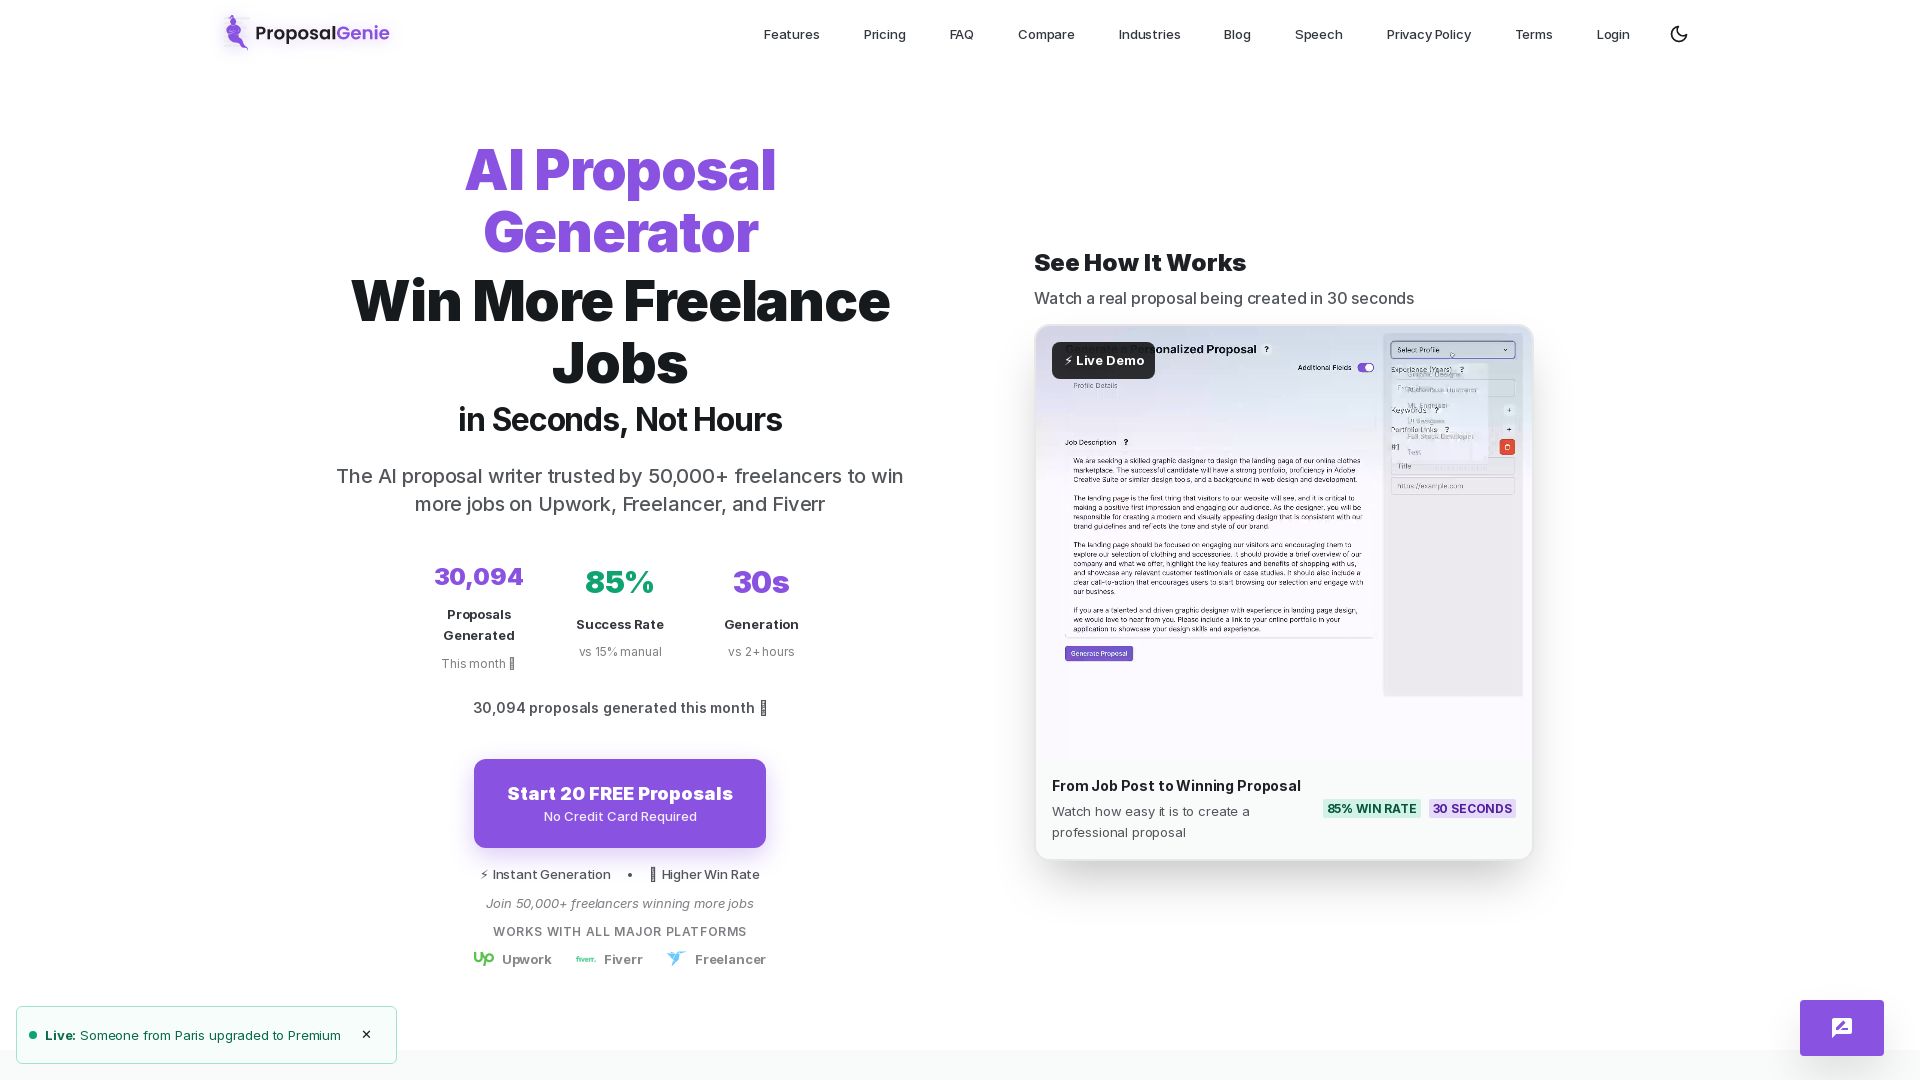Visit the Privacy Policy page
Image resolution: width=1920 pixels, height=1080 pixels.
1428,34
